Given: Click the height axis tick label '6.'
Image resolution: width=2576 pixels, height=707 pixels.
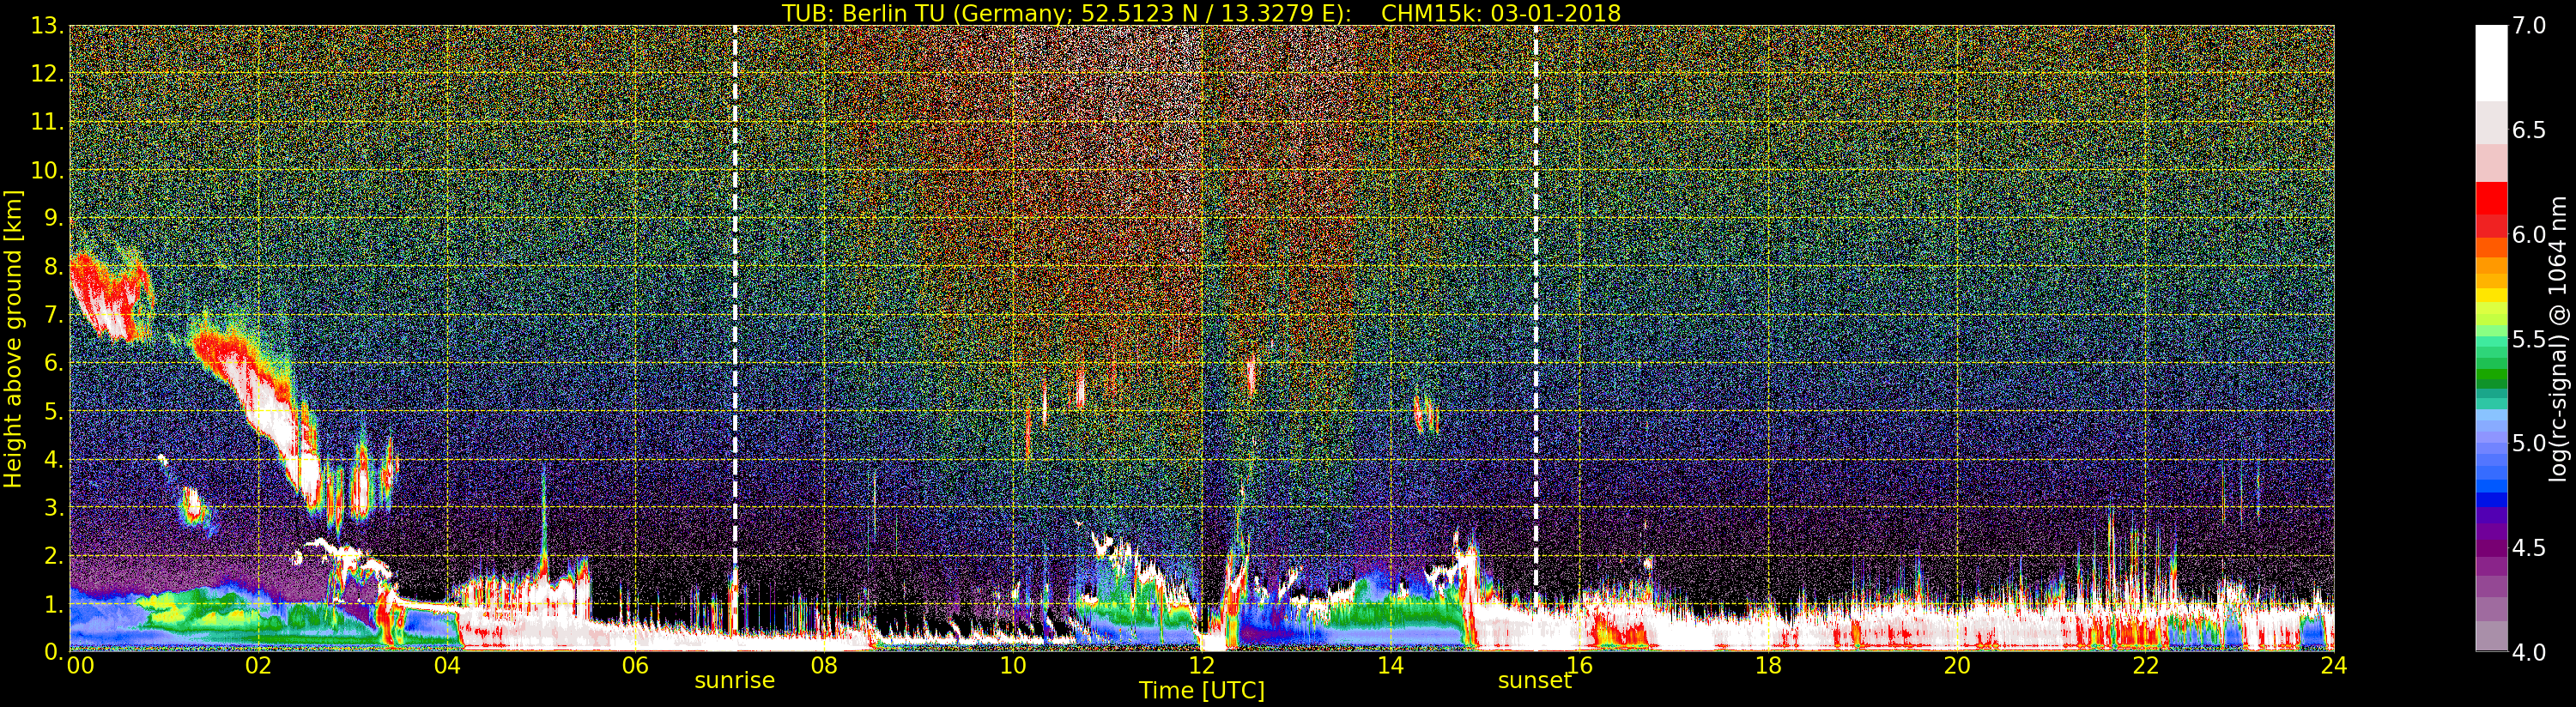Looking at the screenshot, I should pyautogui.click(x=54, y=363).
